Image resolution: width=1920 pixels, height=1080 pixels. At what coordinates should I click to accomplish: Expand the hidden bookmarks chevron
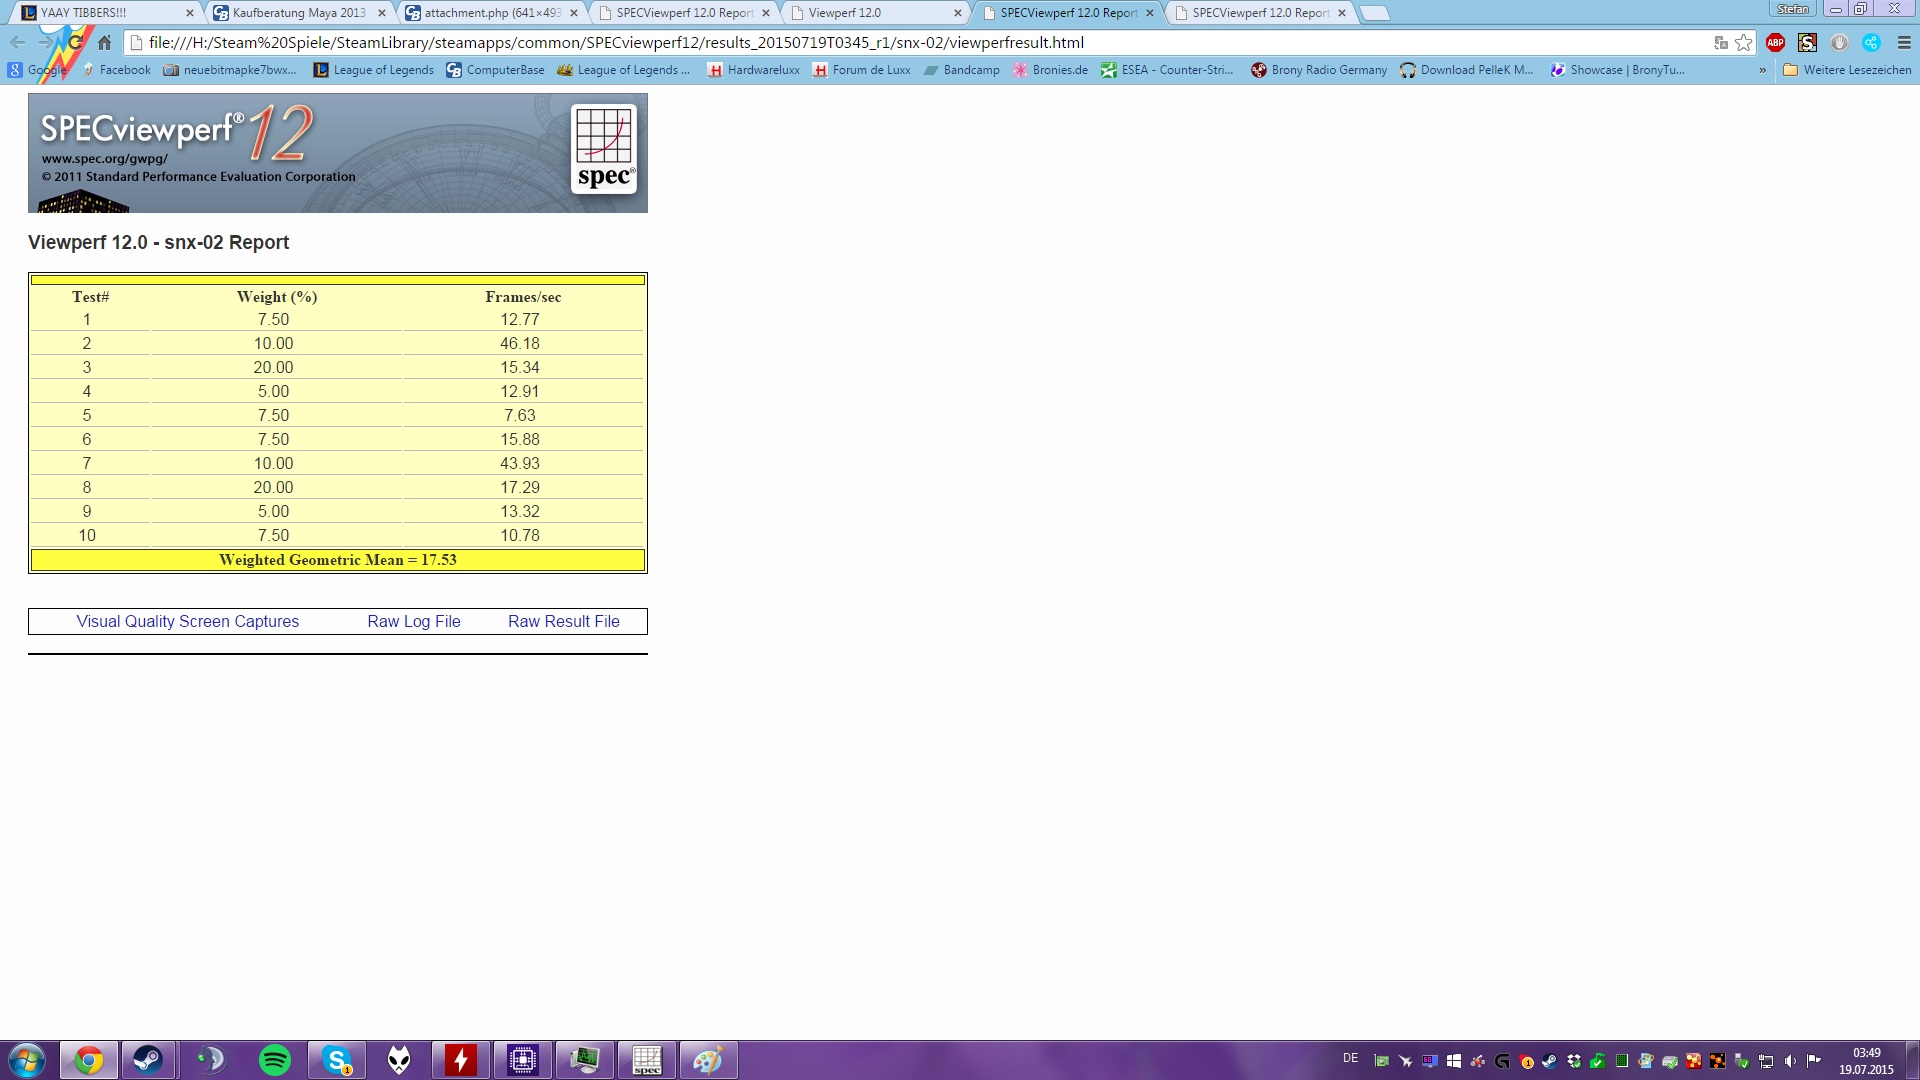1762,70
